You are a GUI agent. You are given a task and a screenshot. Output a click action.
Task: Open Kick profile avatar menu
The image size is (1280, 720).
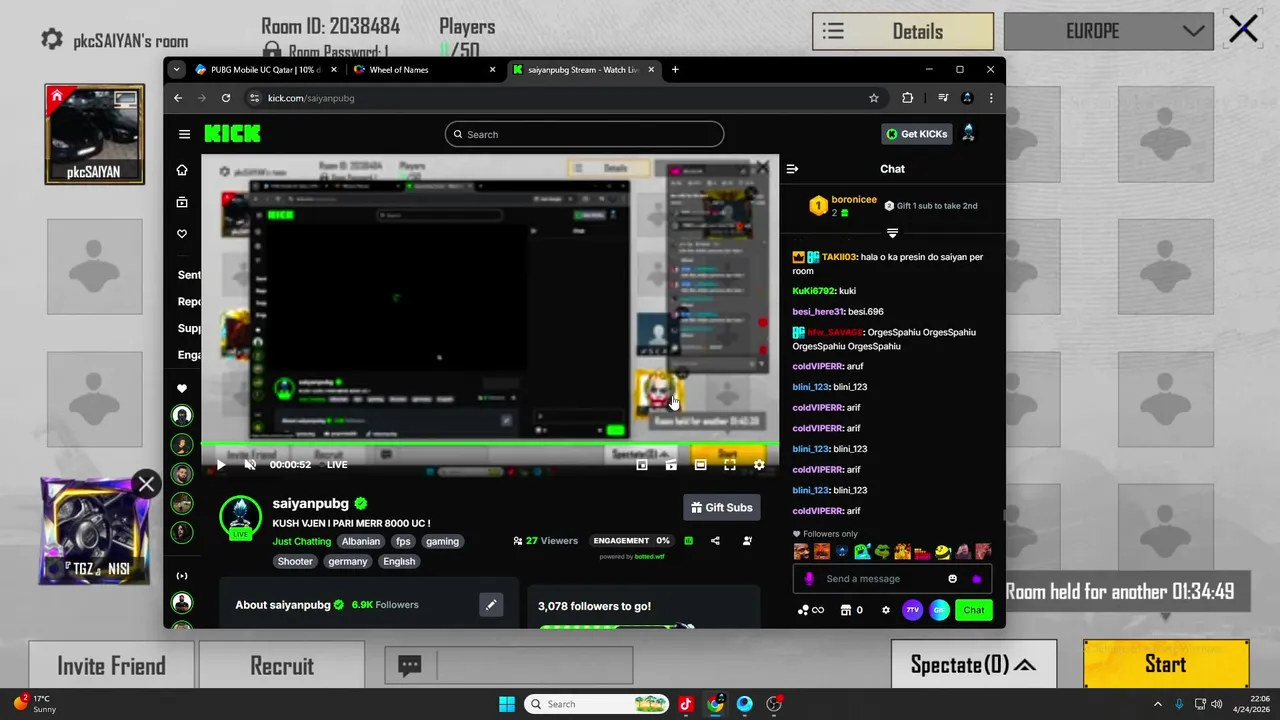(968, 134)
